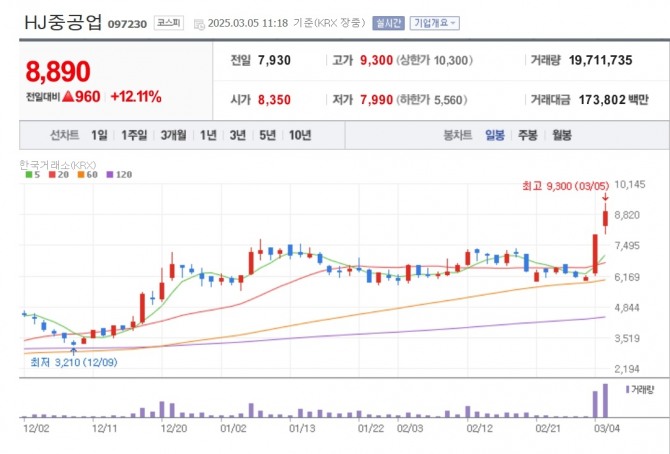Select the 3개월 line chart period
Viewport: 670px width, 454px height.
173,136
